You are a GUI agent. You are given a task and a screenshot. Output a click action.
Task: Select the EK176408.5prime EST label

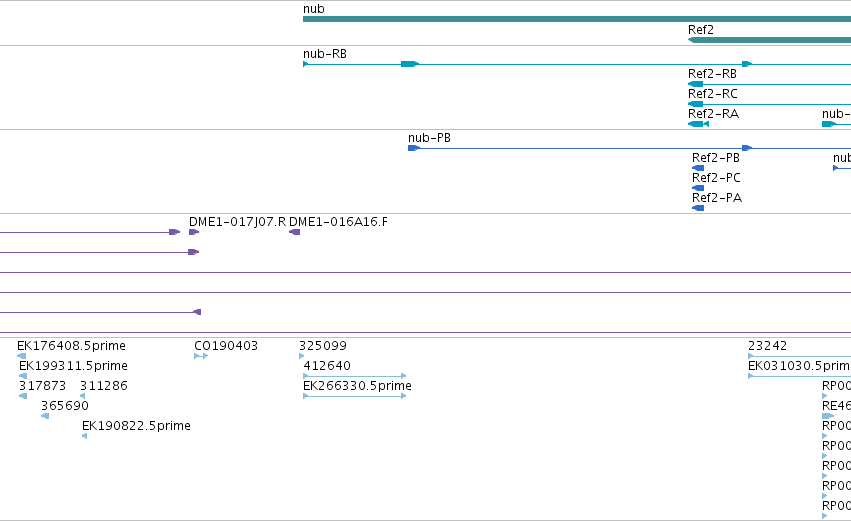(x=71, y=346)
